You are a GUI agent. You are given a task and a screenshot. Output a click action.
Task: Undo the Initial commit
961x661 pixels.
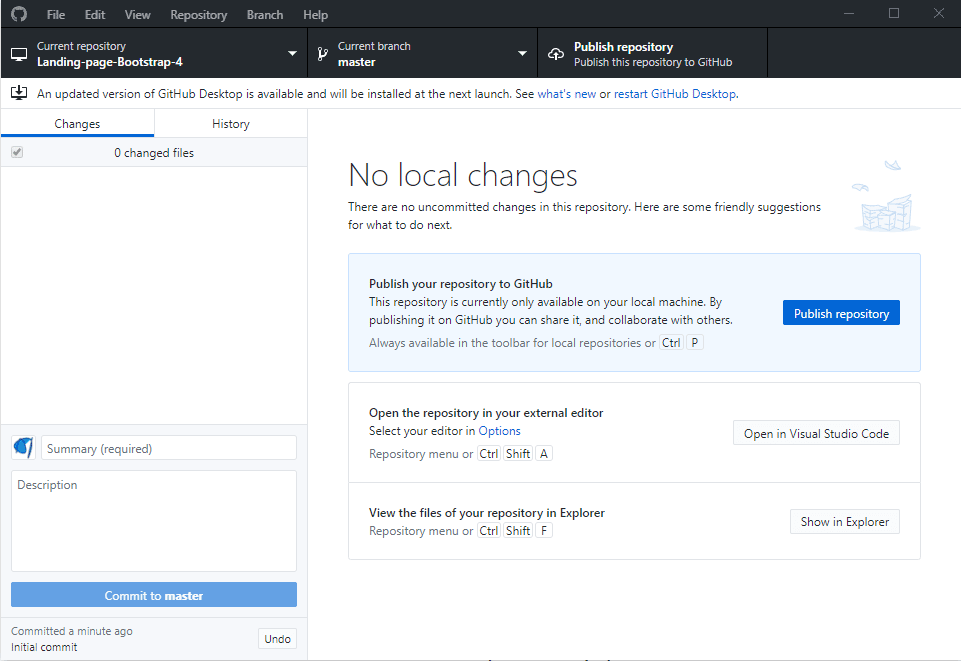(277, 639)
